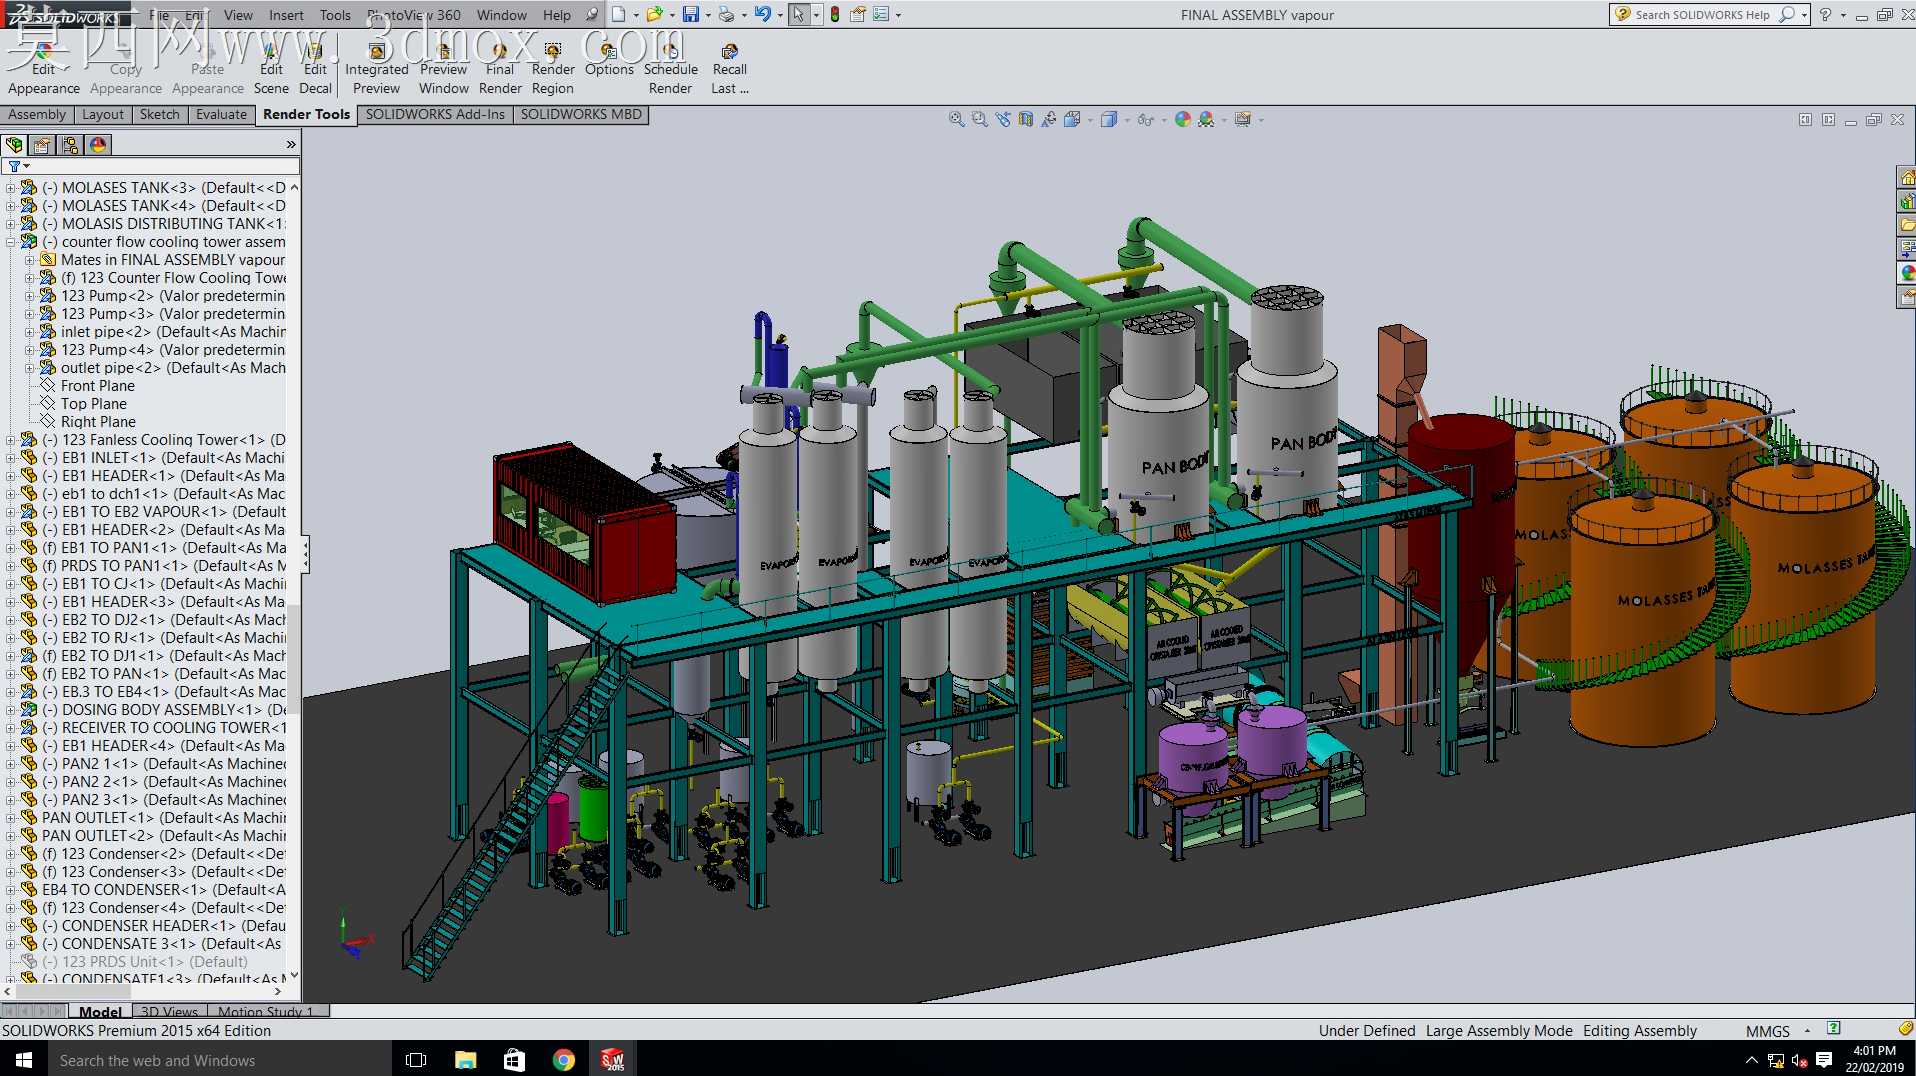The width and height of the screenshot is (1916, 1076).
Task: Open the DisplayManager tab
Action: tap(98, 145)
